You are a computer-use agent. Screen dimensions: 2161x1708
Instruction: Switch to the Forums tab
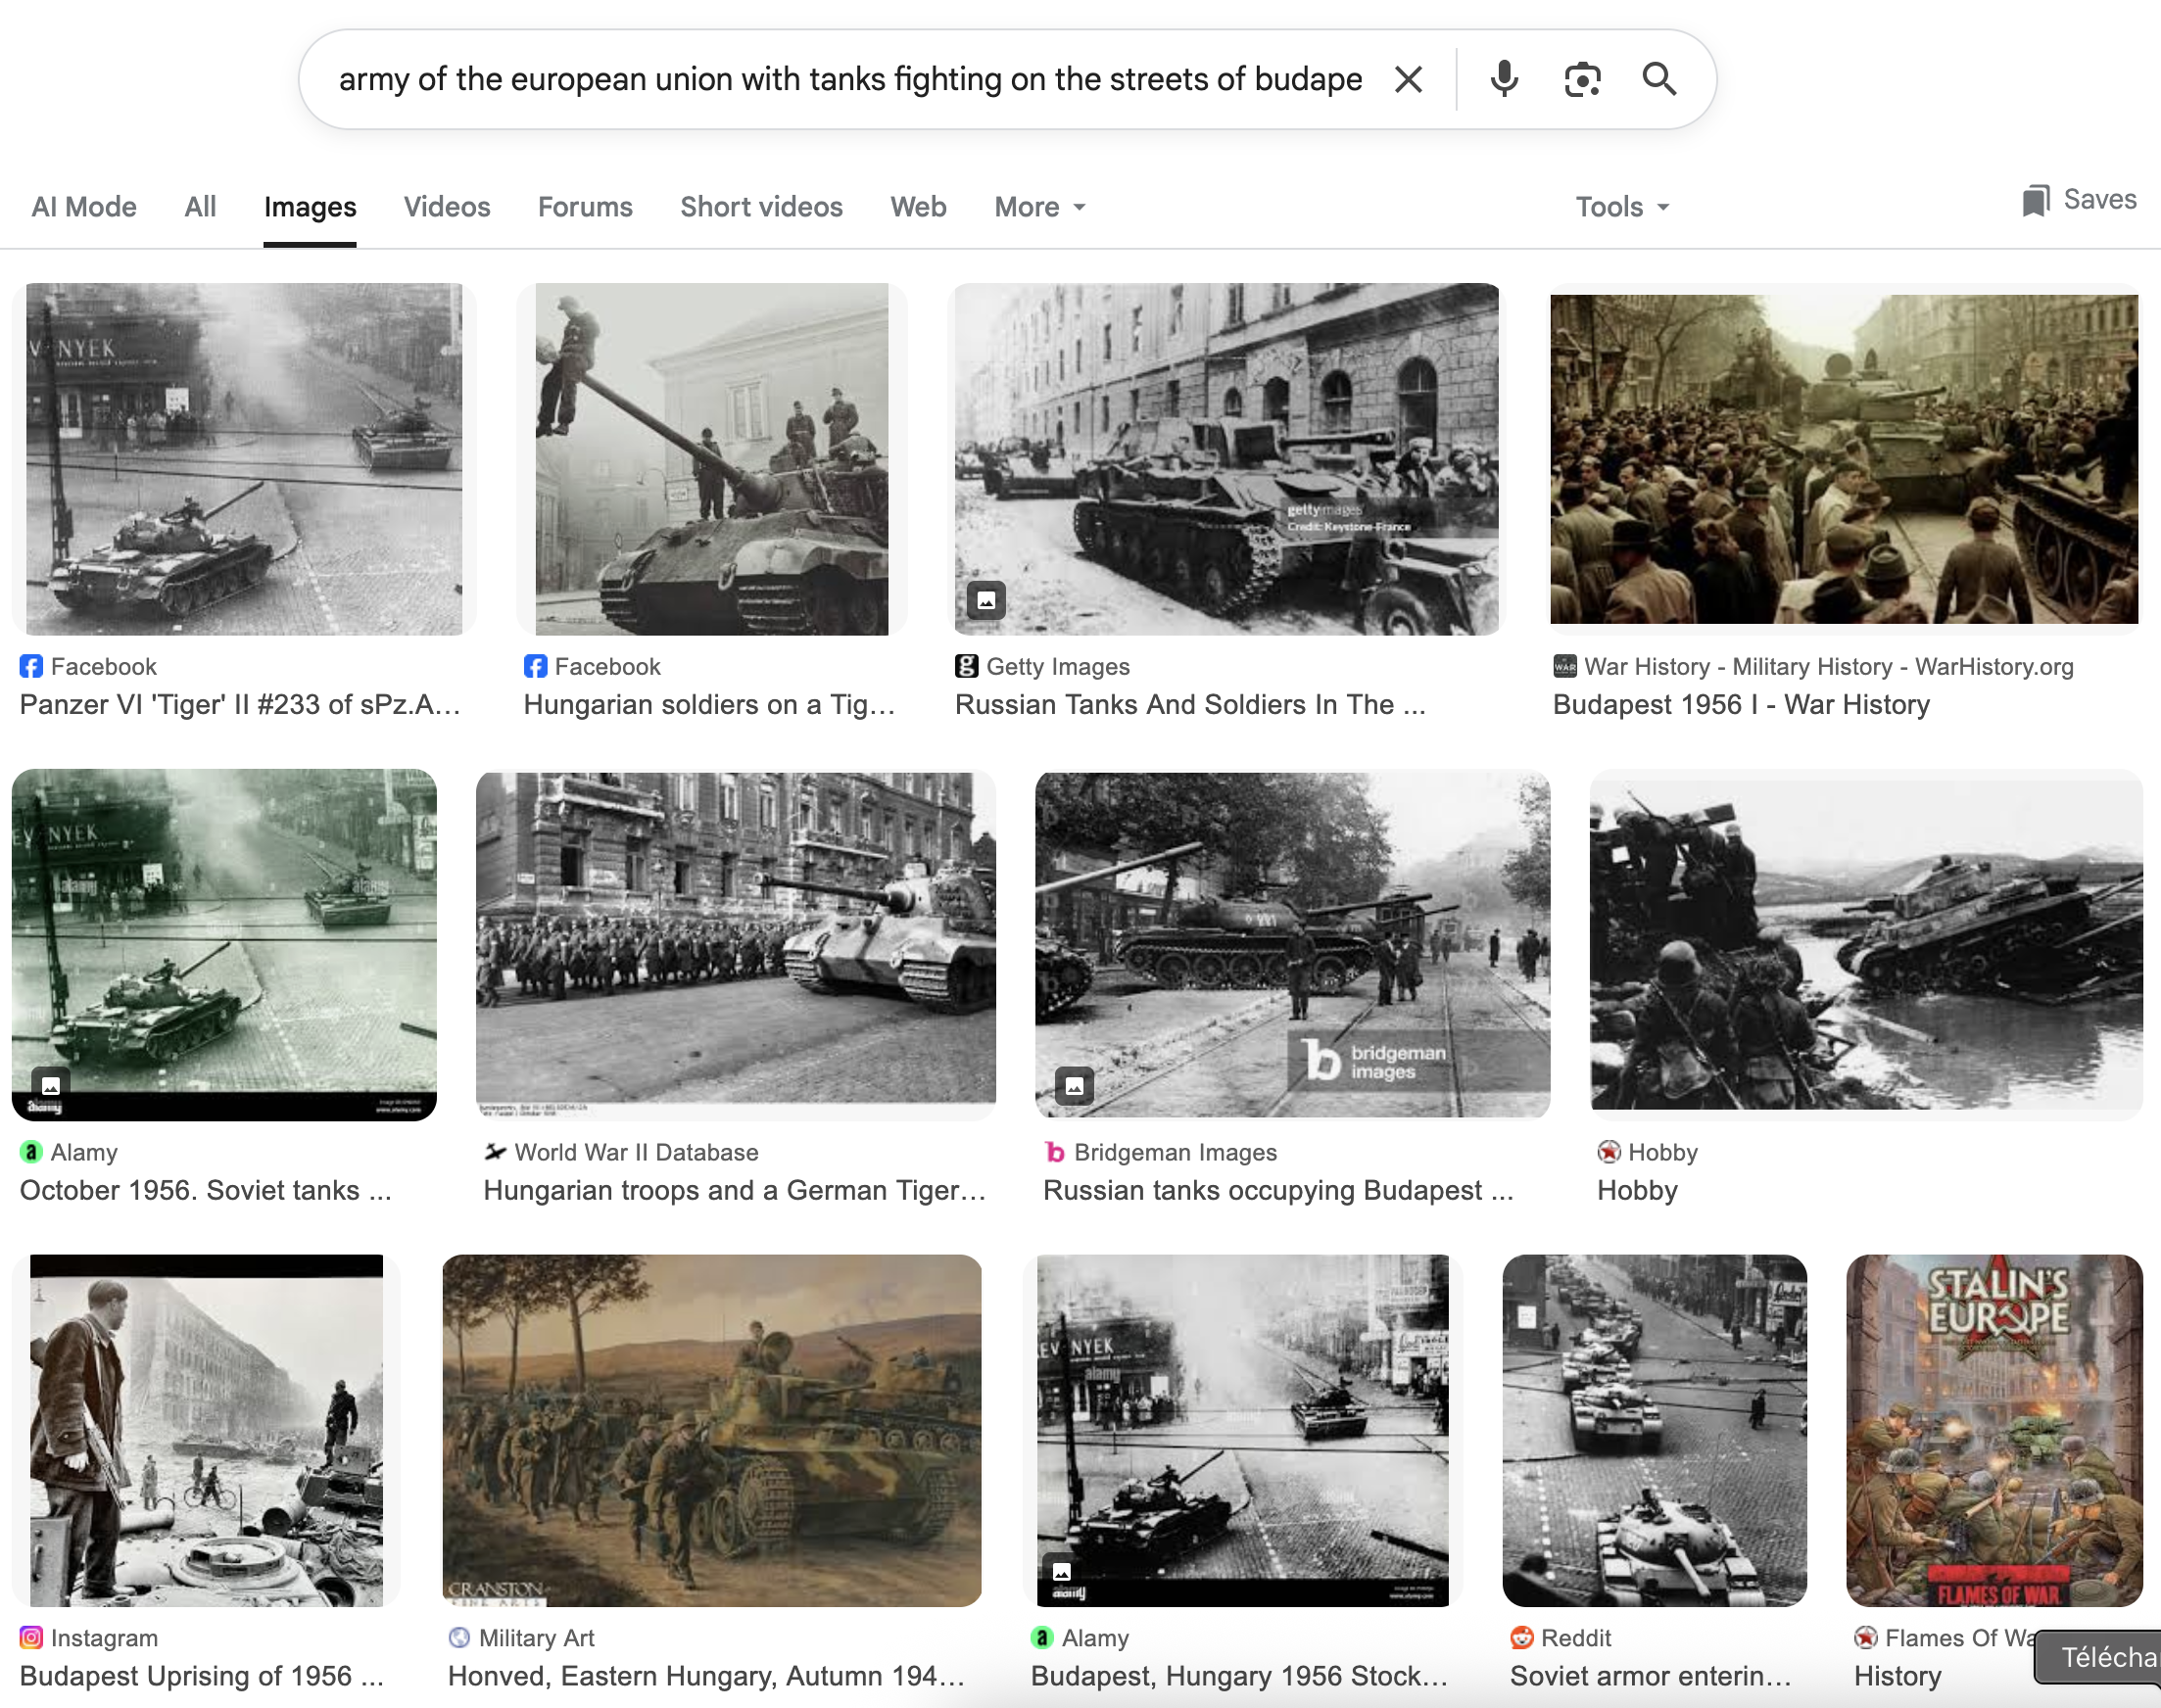(585, 207)
